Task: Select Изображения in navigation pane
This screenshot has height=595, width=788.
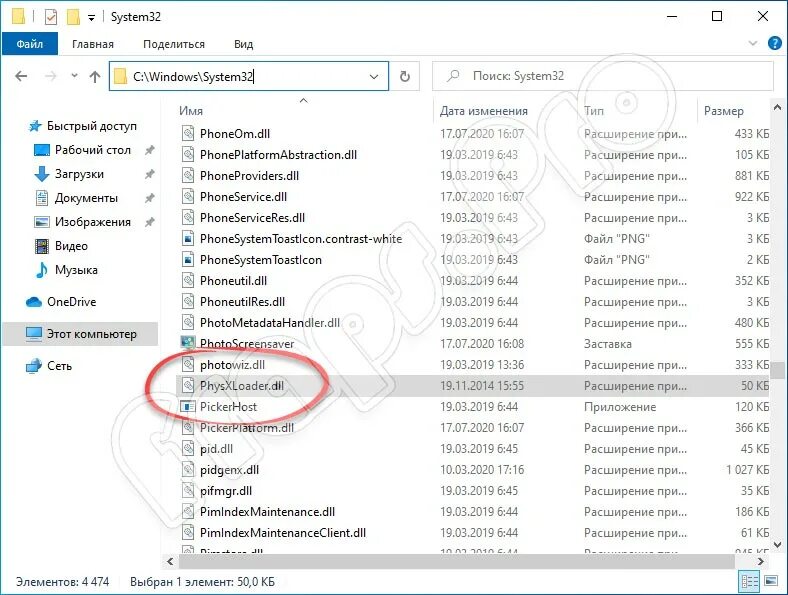Action: [x=92, y=222]
